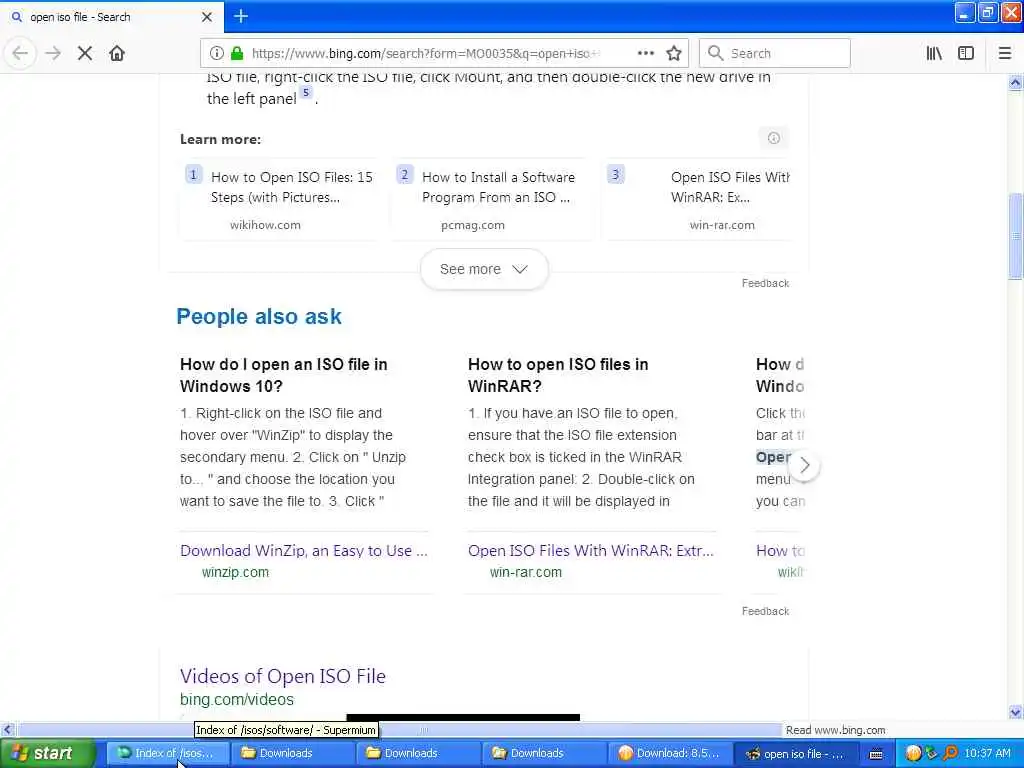Click the green win-rar.com link under WinRAR answer
The height and width of the screenshot is (768, 1024).
coord(526,572)
